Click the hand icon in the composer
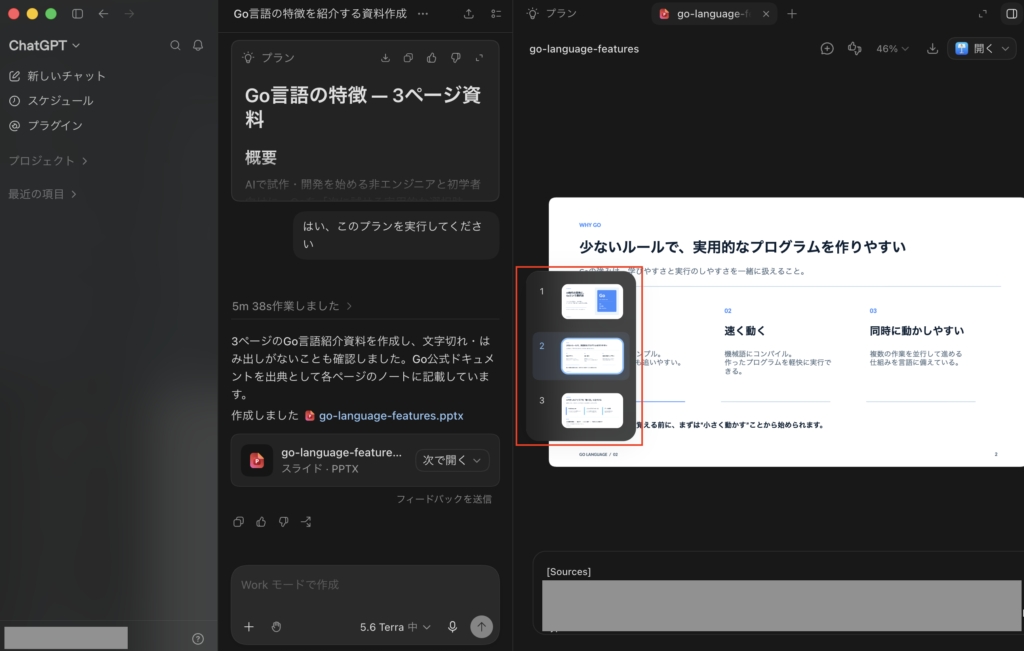This screenshot has width=1024, height=651. click(x=276, y=627)
